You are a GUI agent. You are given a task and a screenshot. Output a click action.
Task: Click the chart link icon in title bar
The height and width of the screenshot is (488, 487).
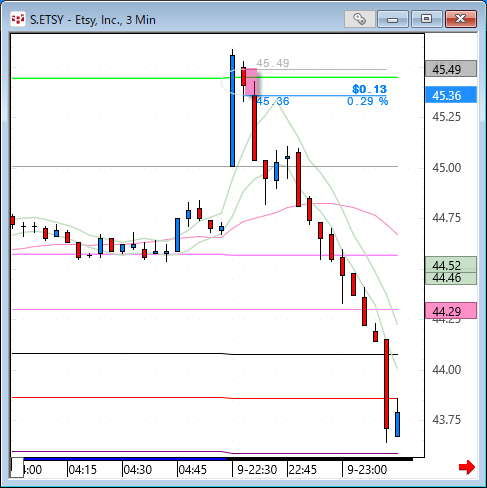tap(359, 19)
